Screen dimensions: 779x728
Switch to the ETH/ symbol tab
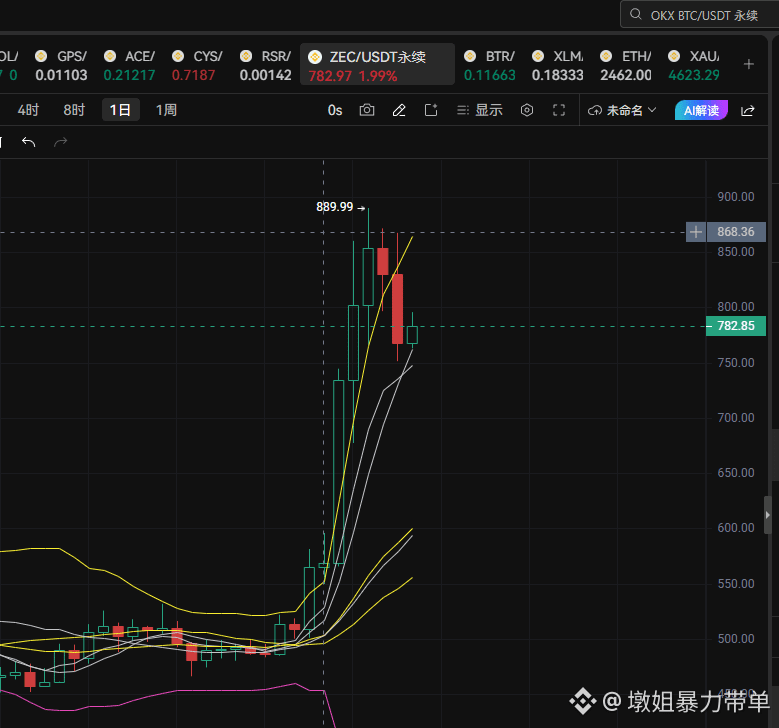tap(625, 65)
